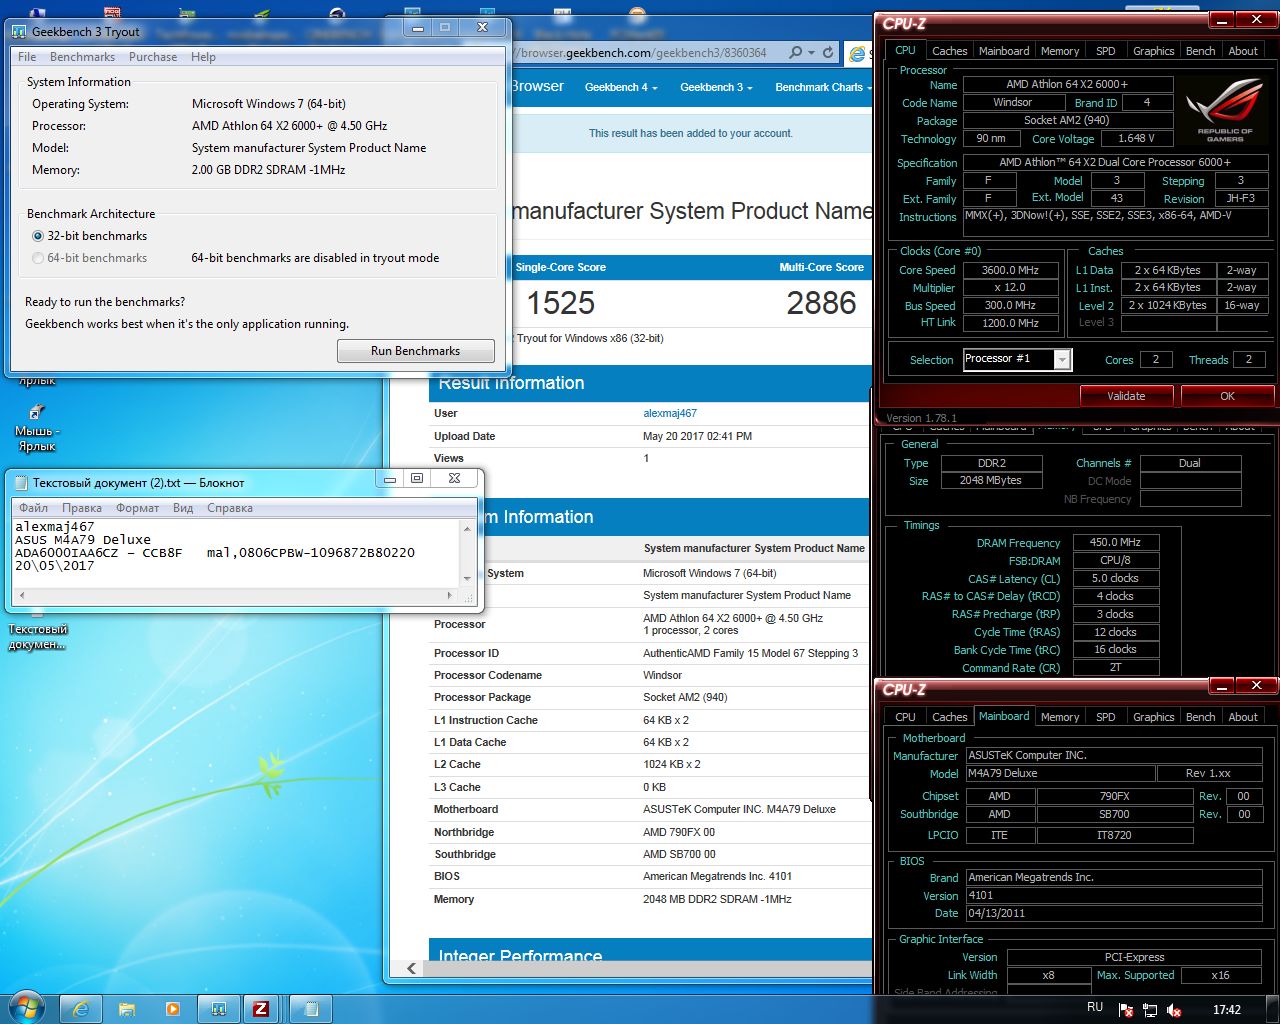Screen dimensions: 1280x1024
Task: Open the Benchmarks menu in Geekbench
Action: point(82,57)
